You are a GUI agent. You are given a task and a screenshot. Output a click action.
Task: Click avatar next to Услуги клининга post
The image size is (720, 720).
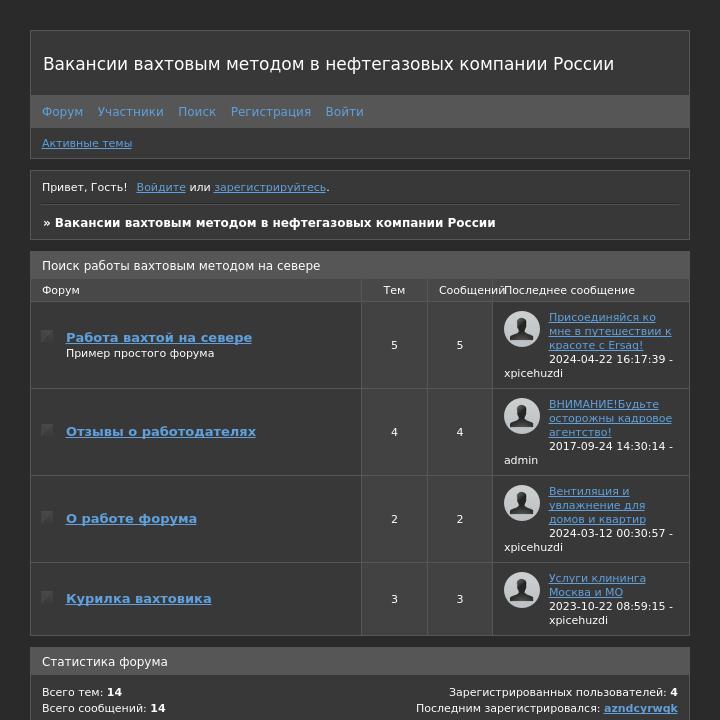pyautogui.click(x=522, y=590)
